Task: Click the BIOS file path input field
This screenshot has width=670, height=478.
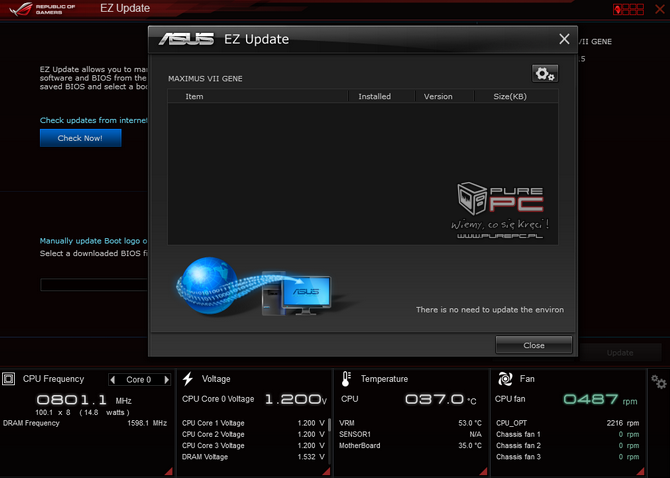Action: tap(94, 284)
